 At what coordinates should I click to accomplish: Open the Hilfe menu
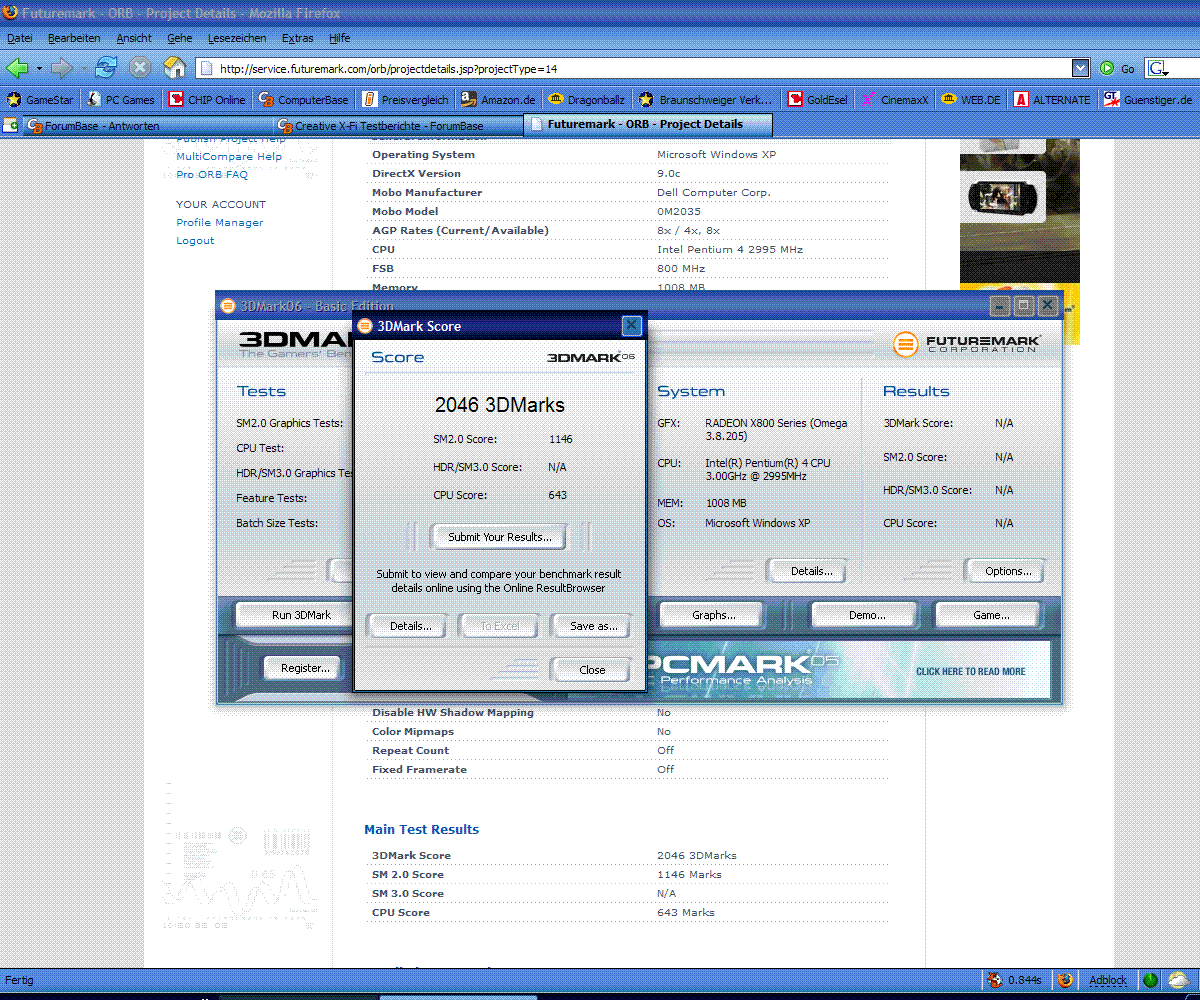click(340, 38)
